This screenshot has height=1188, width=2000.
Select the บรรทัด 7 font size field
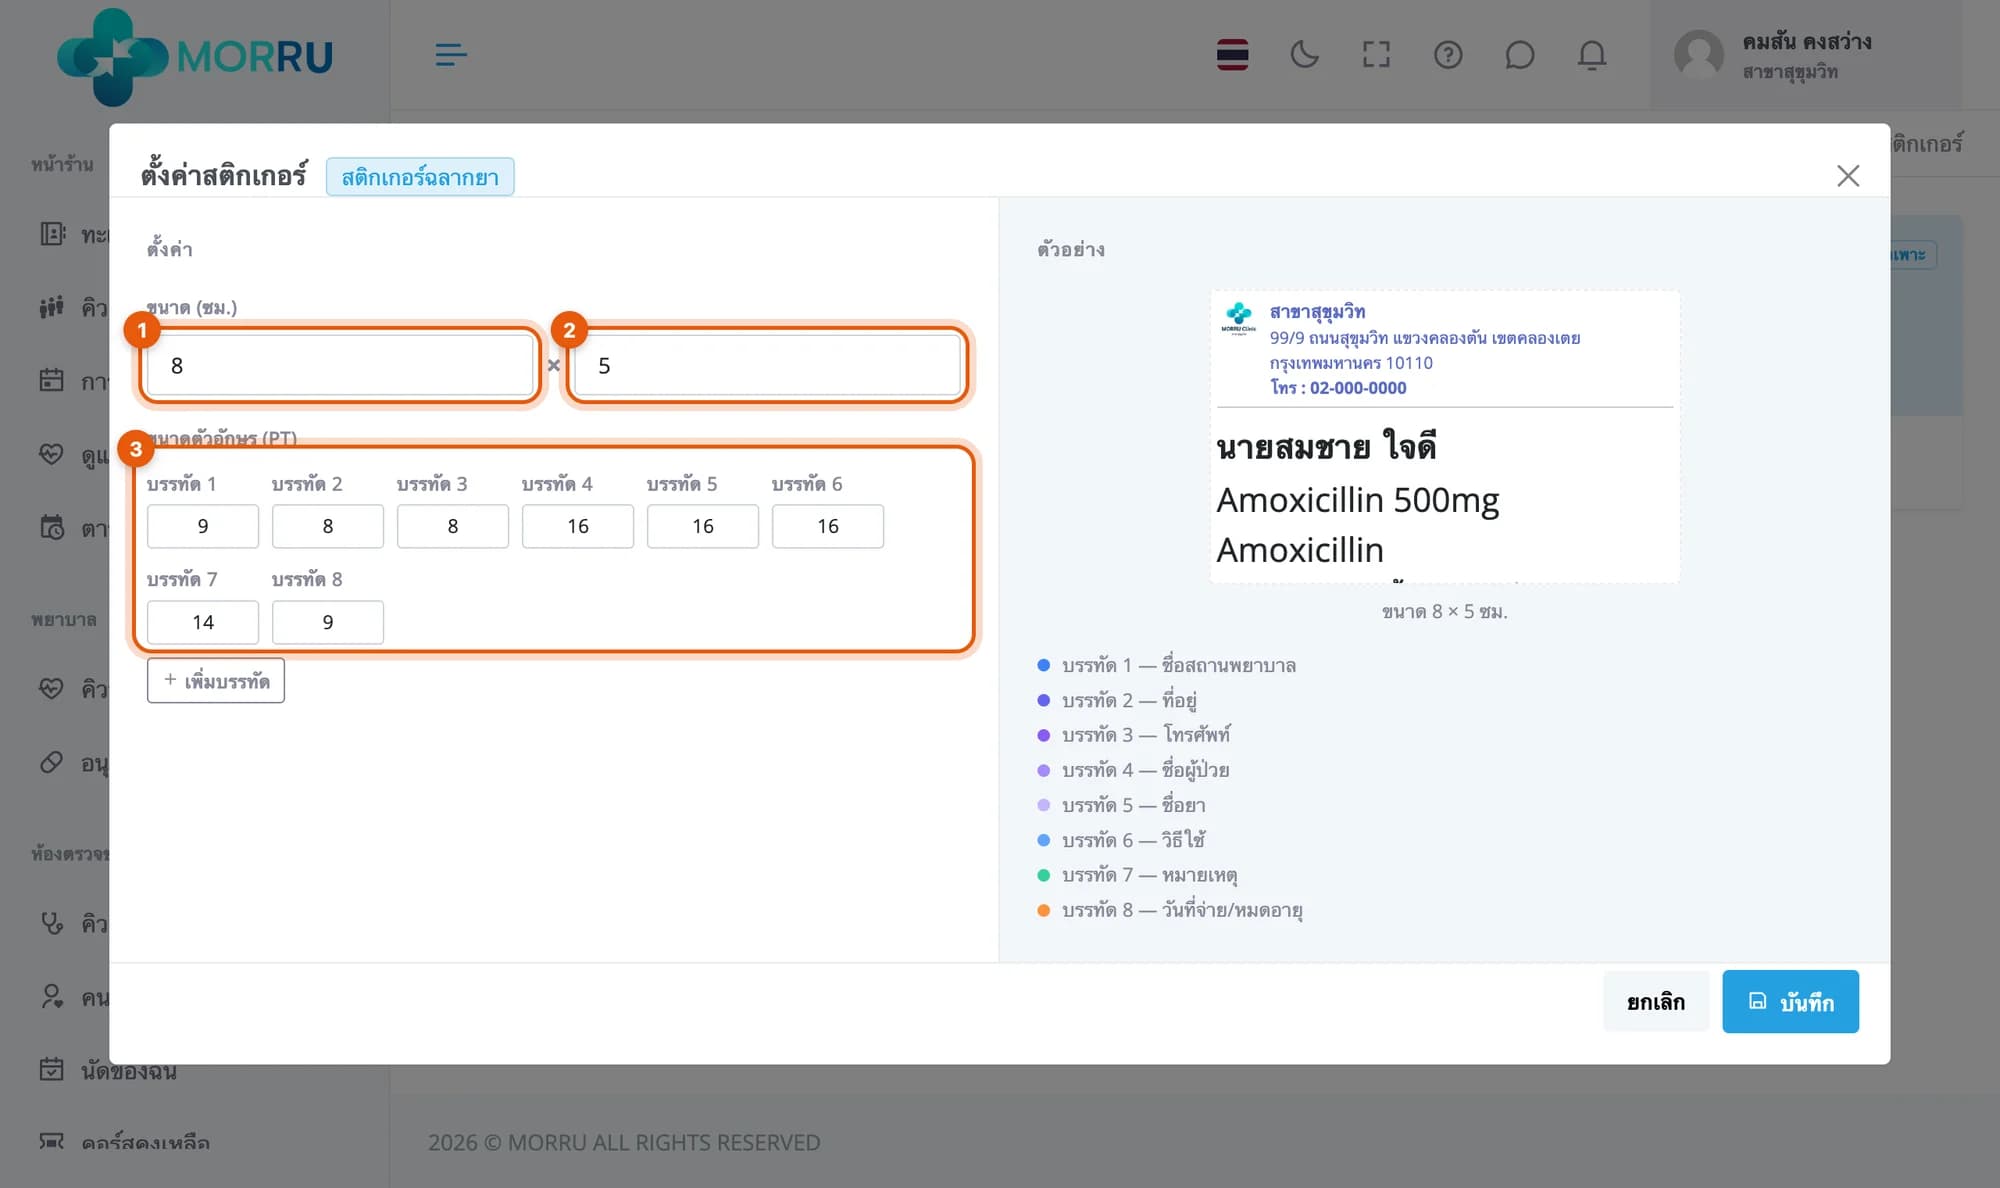[203, 622]
